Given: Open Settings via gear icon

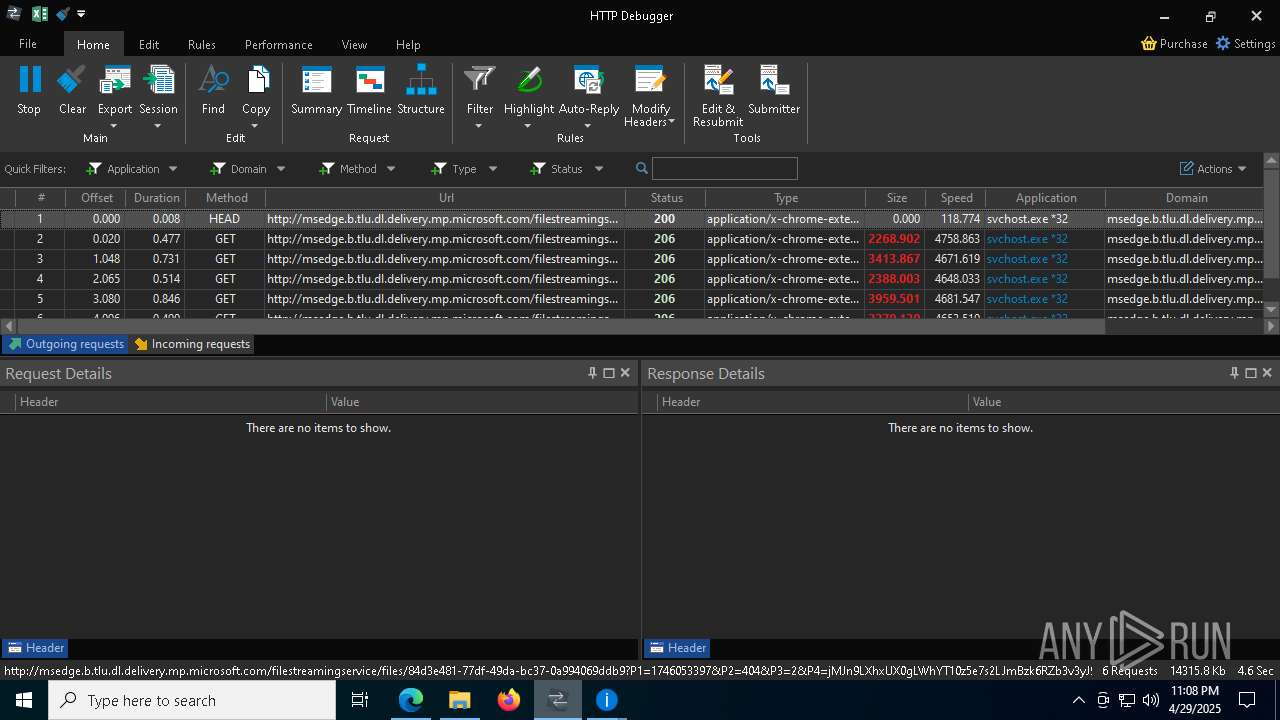Looking at the screenshot, I should (1223, 44).
